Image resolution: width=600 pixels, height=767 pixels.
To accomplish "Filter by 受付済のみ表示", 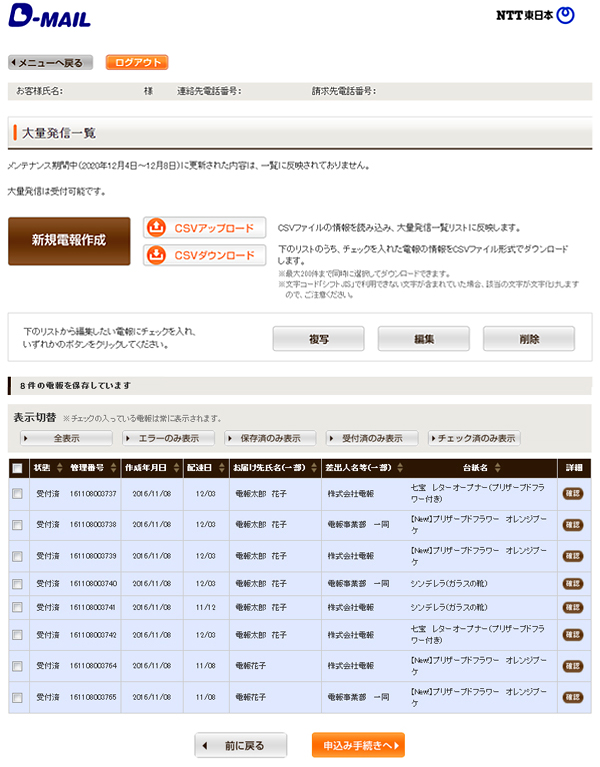I will click(372, 438).
